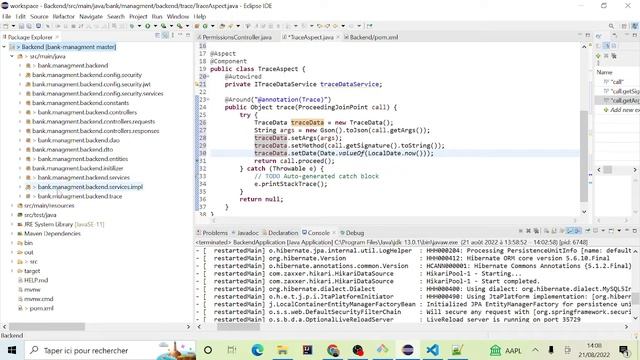The height and width of the screenshot is (360, 640).
Task: Click Remove All Terminated Launches in Console
Action: (x=536, y=231)
